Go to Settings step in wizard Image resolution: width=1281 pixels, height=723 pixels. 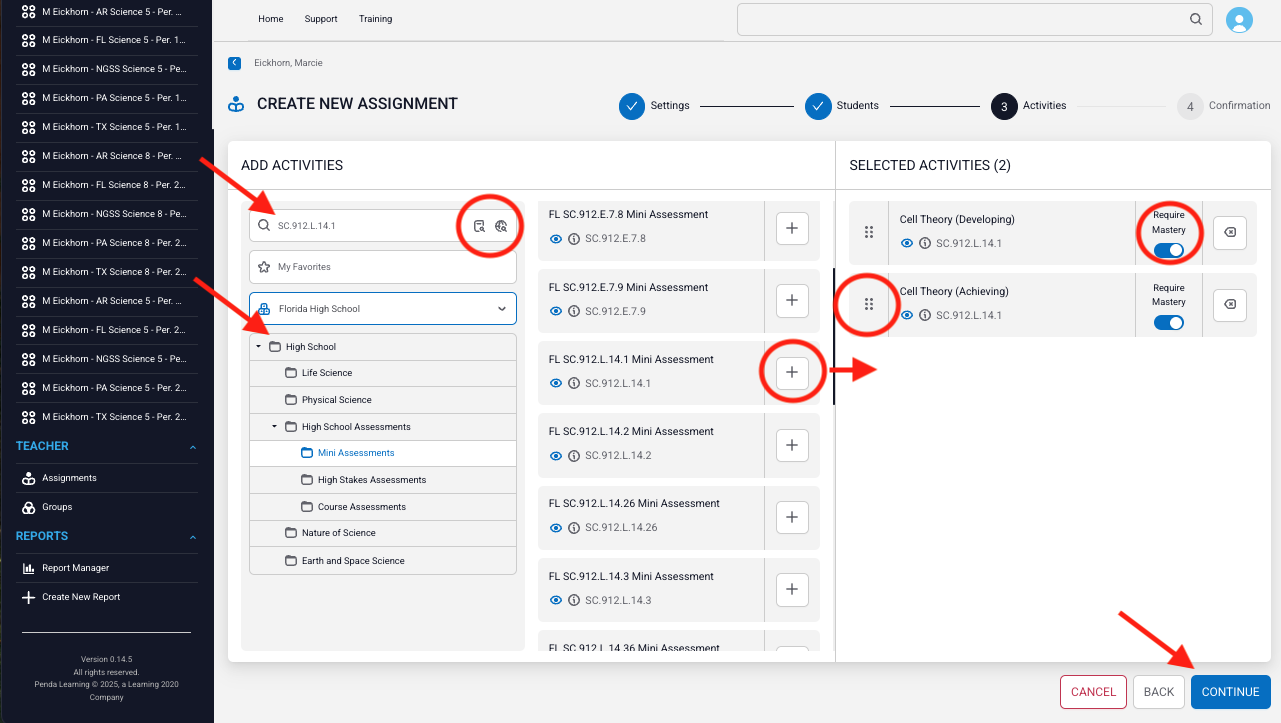click(x=654, y=106)
